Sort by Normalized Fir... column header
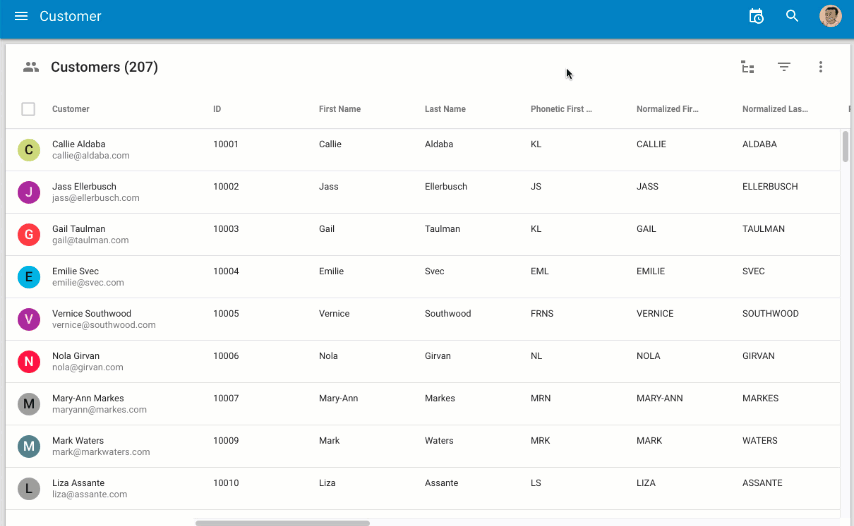The image size is (854, 526). coord(667,109)
